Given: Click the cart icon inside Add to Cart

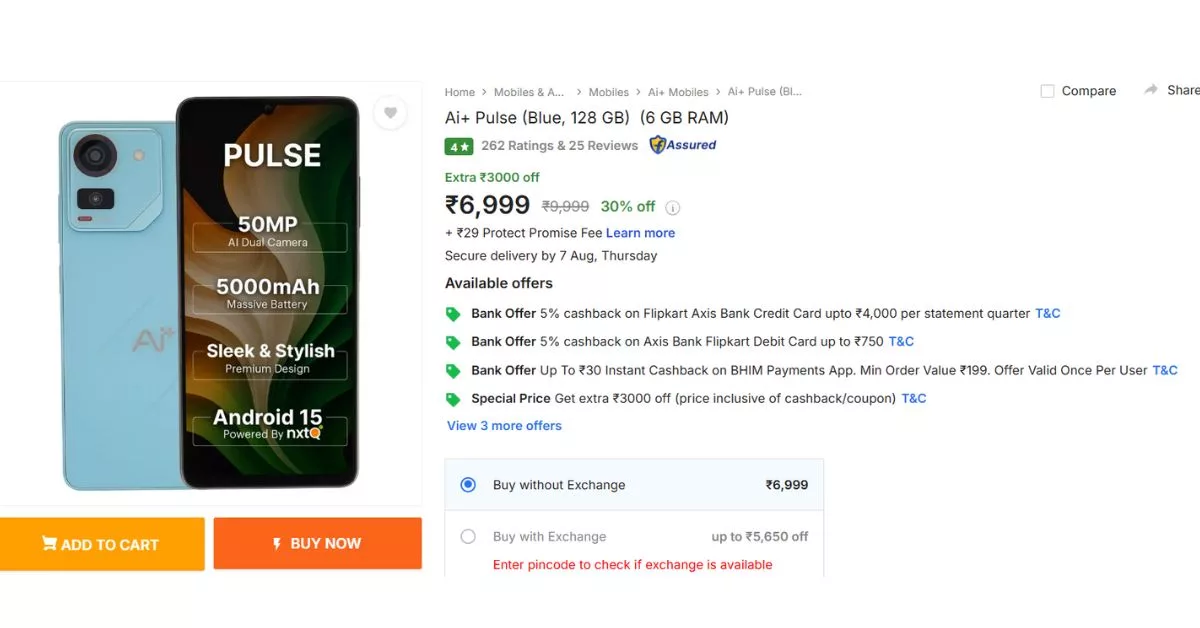Looking at the screenshot, I should (49, 543).
